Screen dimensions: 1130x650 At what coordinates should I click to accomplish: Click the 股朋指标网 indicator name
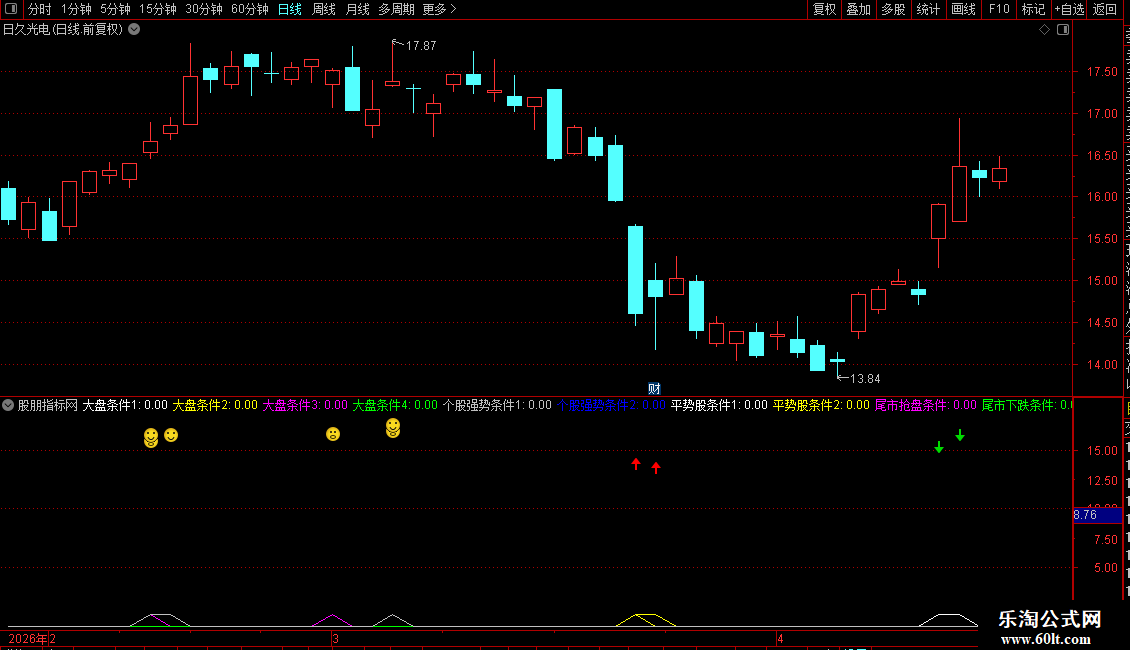(48, 405)
